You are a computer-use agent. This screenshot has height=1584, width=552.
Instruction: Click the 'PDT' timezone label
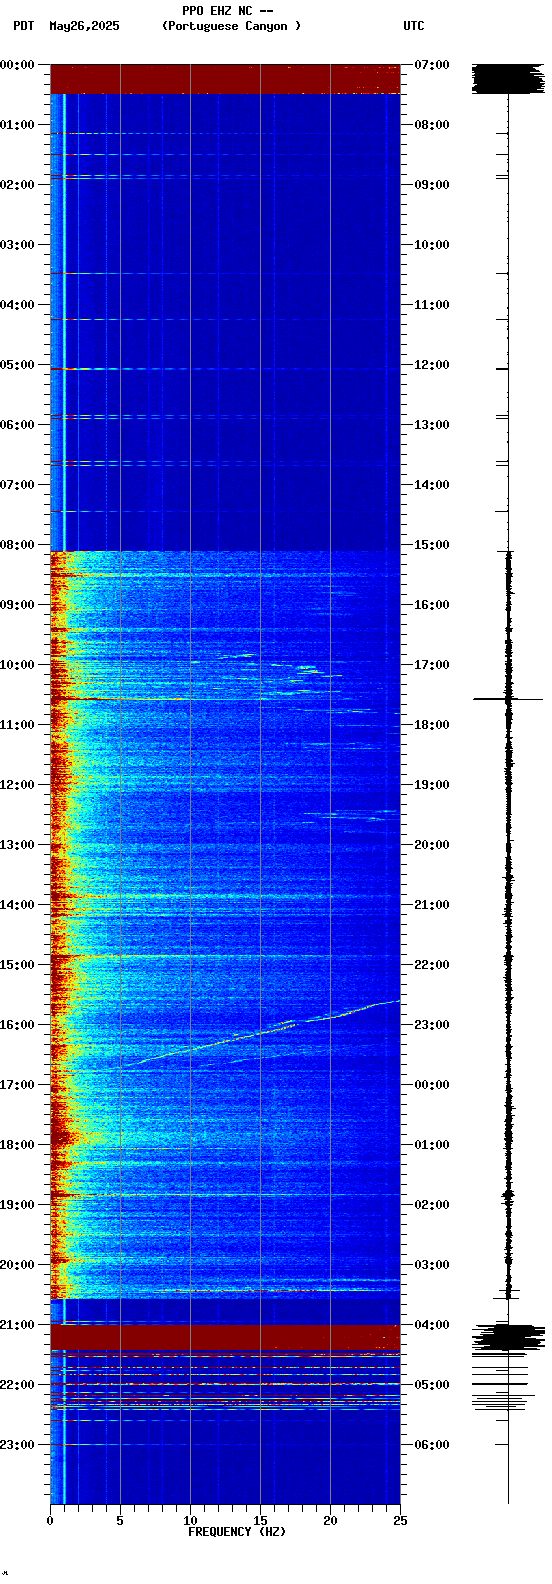(x=23, y=27)
